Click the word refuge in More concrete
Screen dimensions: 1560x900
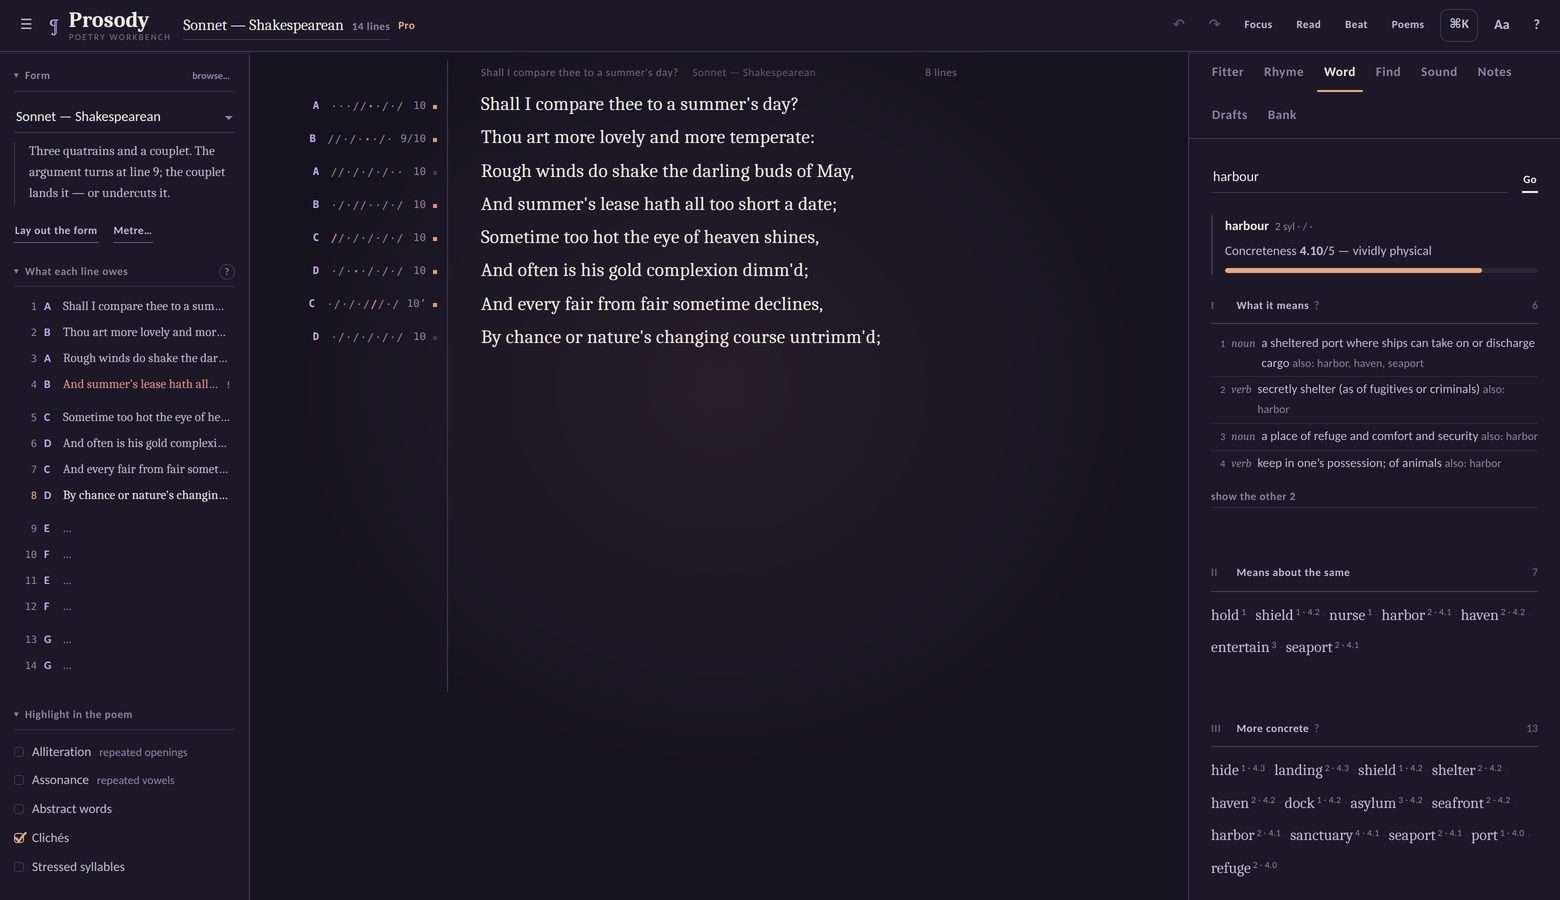[x=1230, y=868]
